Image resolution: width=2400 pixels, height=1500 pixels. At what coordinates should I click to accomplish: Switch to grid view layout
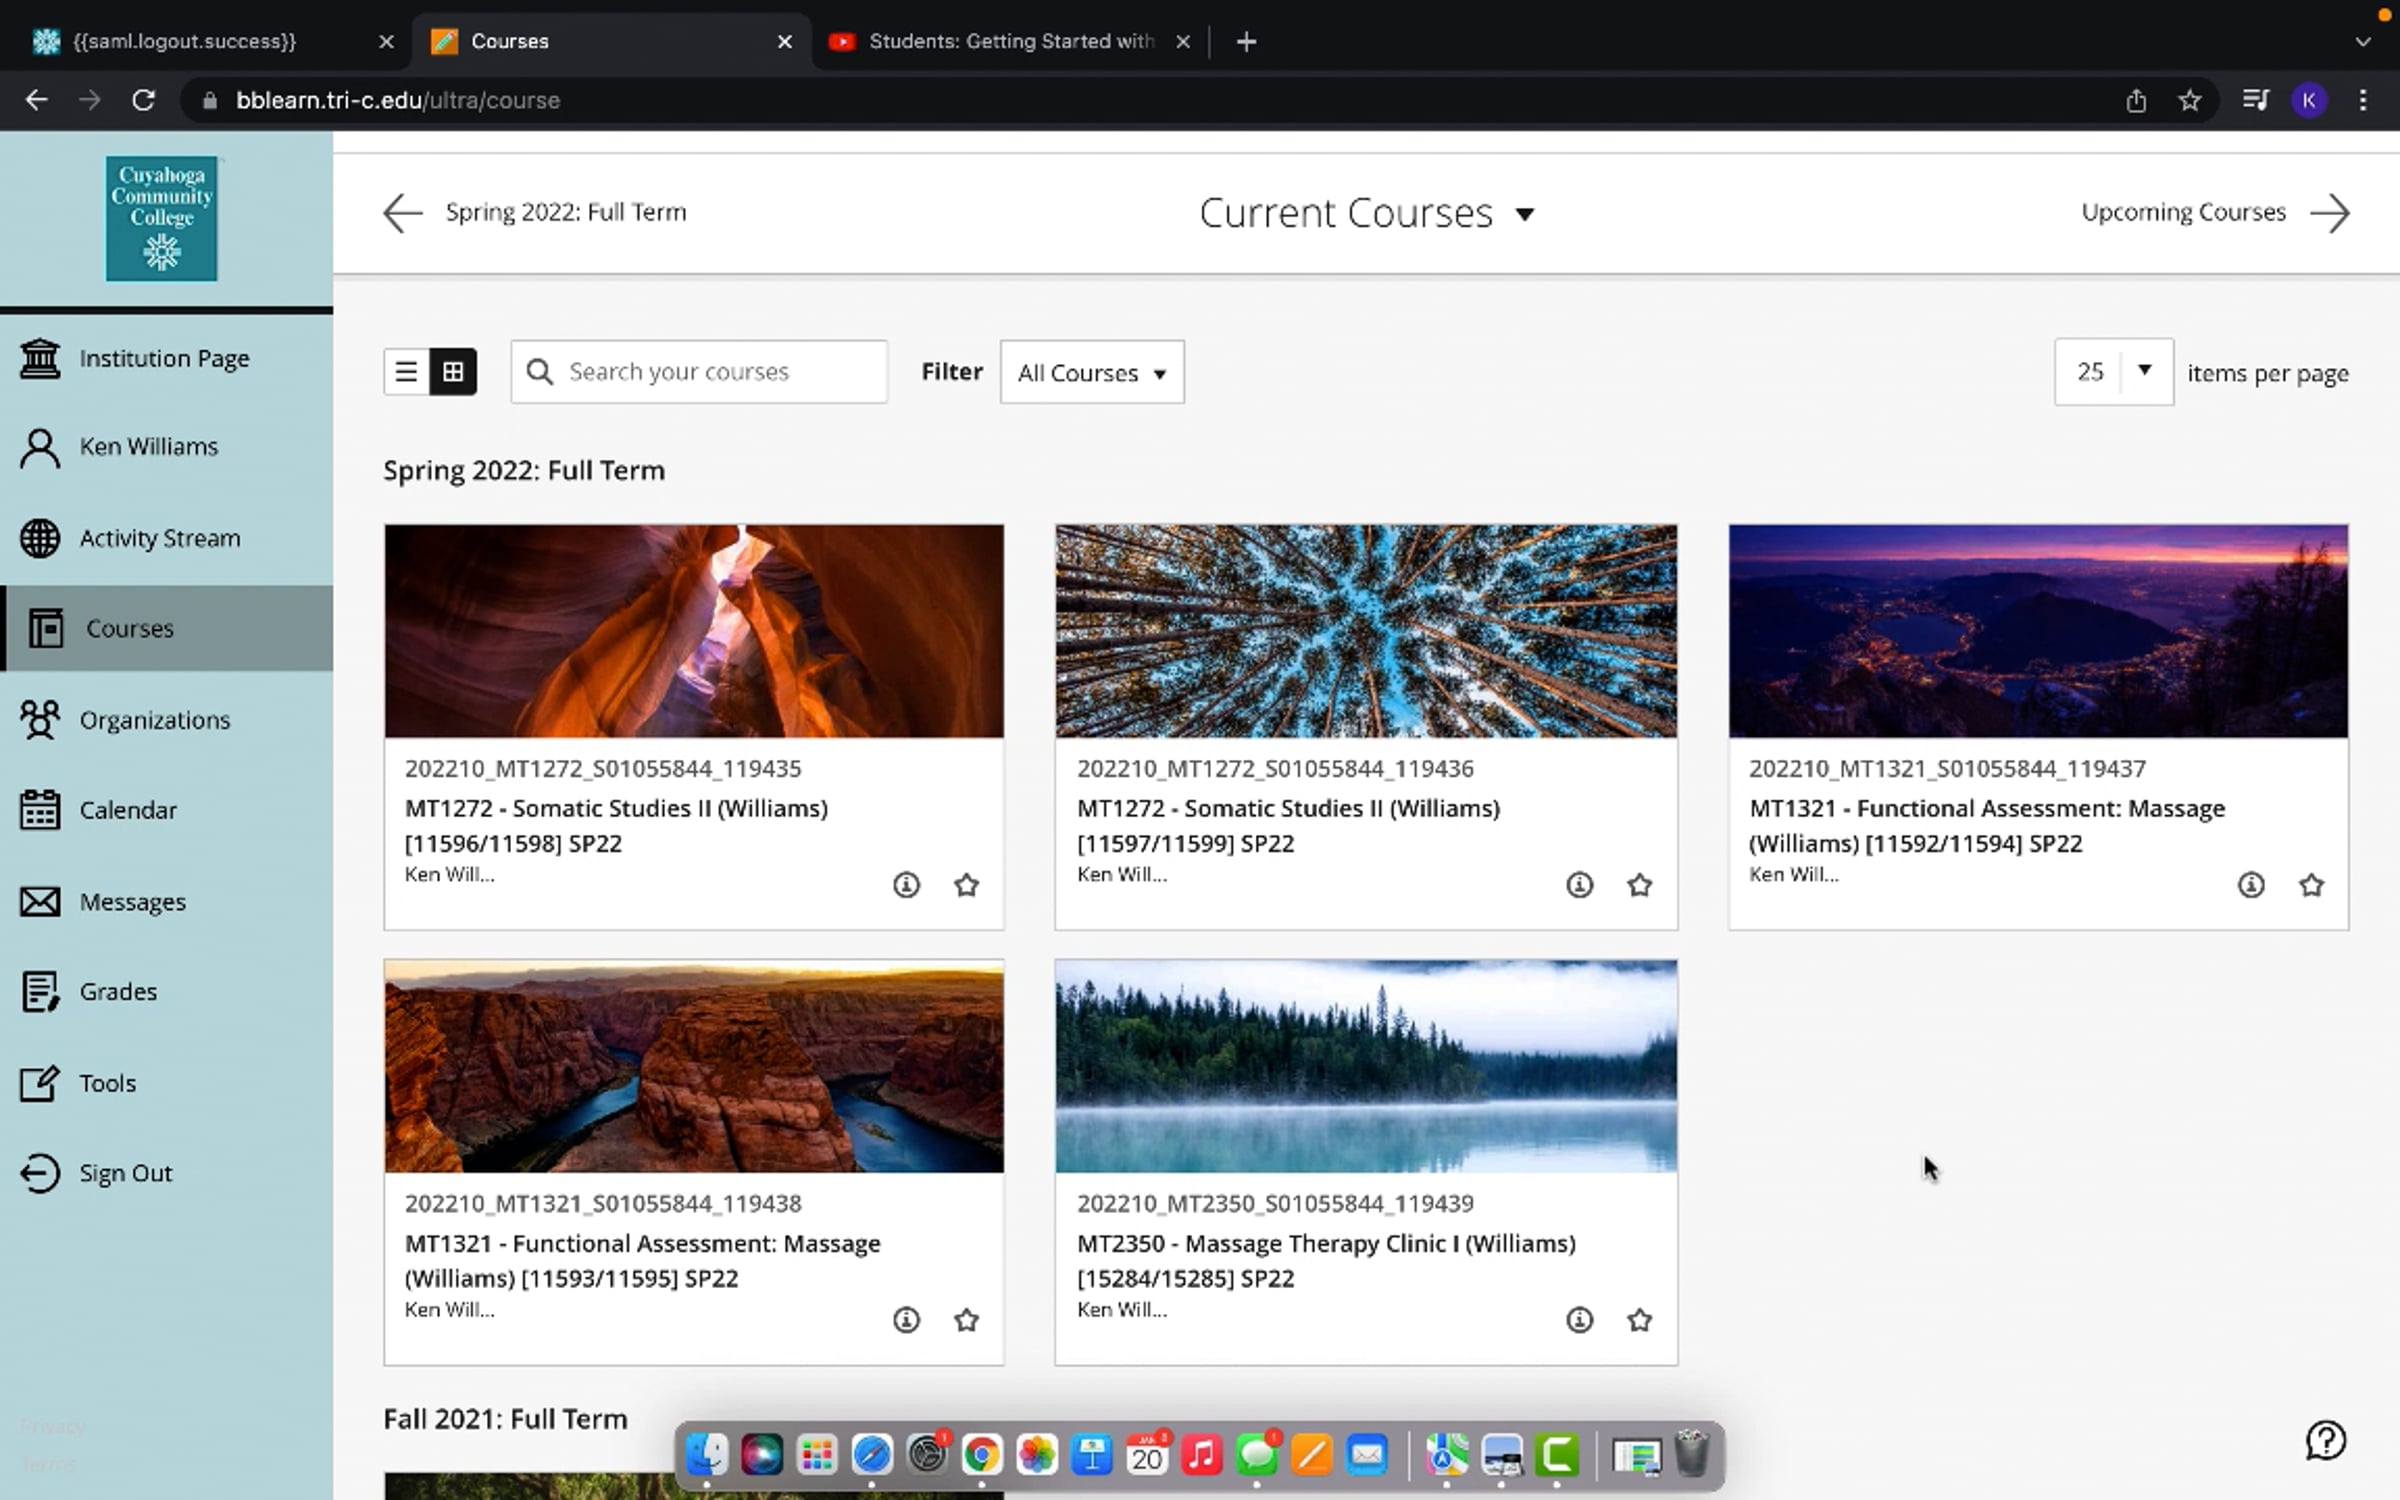pyautogui.click(x=453, y=372)
